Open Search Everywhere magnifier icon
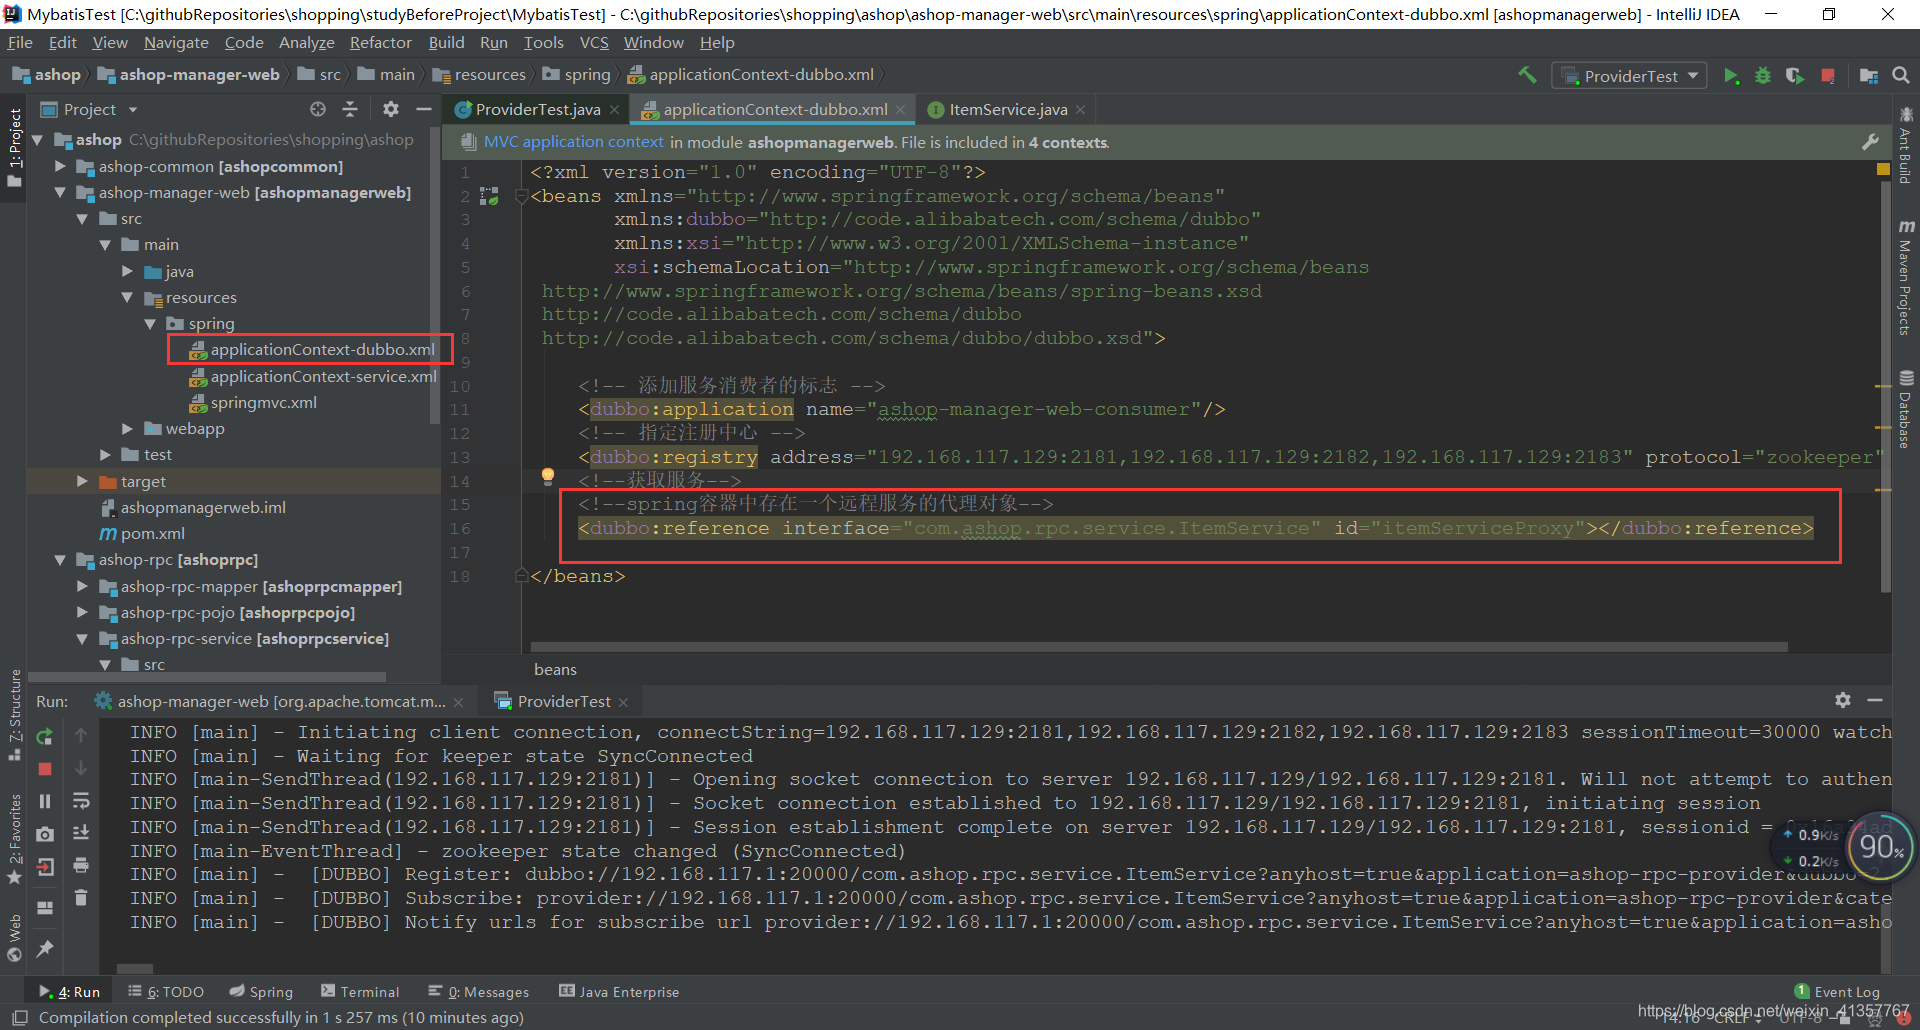Viewport: 1920px width, 1030px height. [1901, 75]
